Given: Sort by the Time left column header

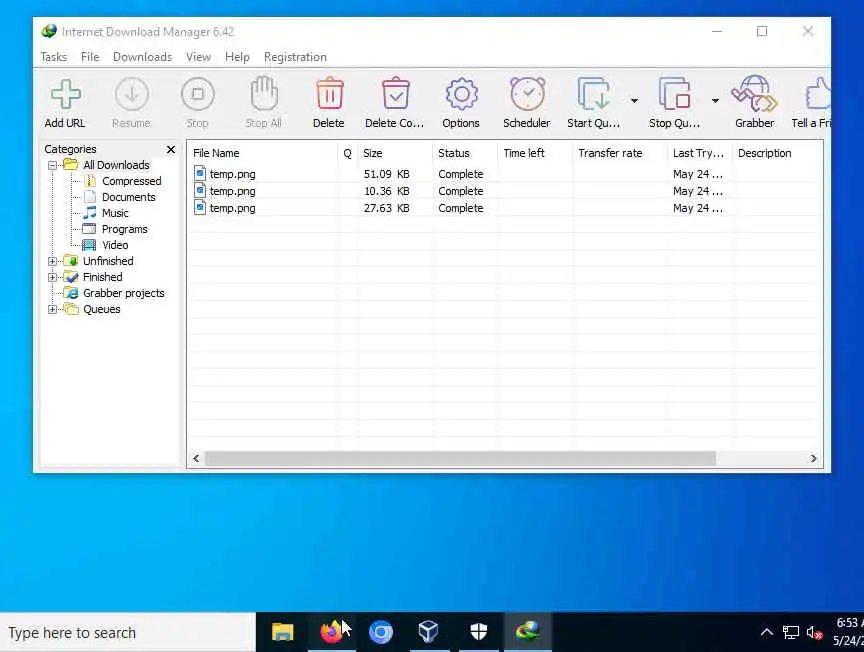Looking at the screenshot, I should click(535, 153).
